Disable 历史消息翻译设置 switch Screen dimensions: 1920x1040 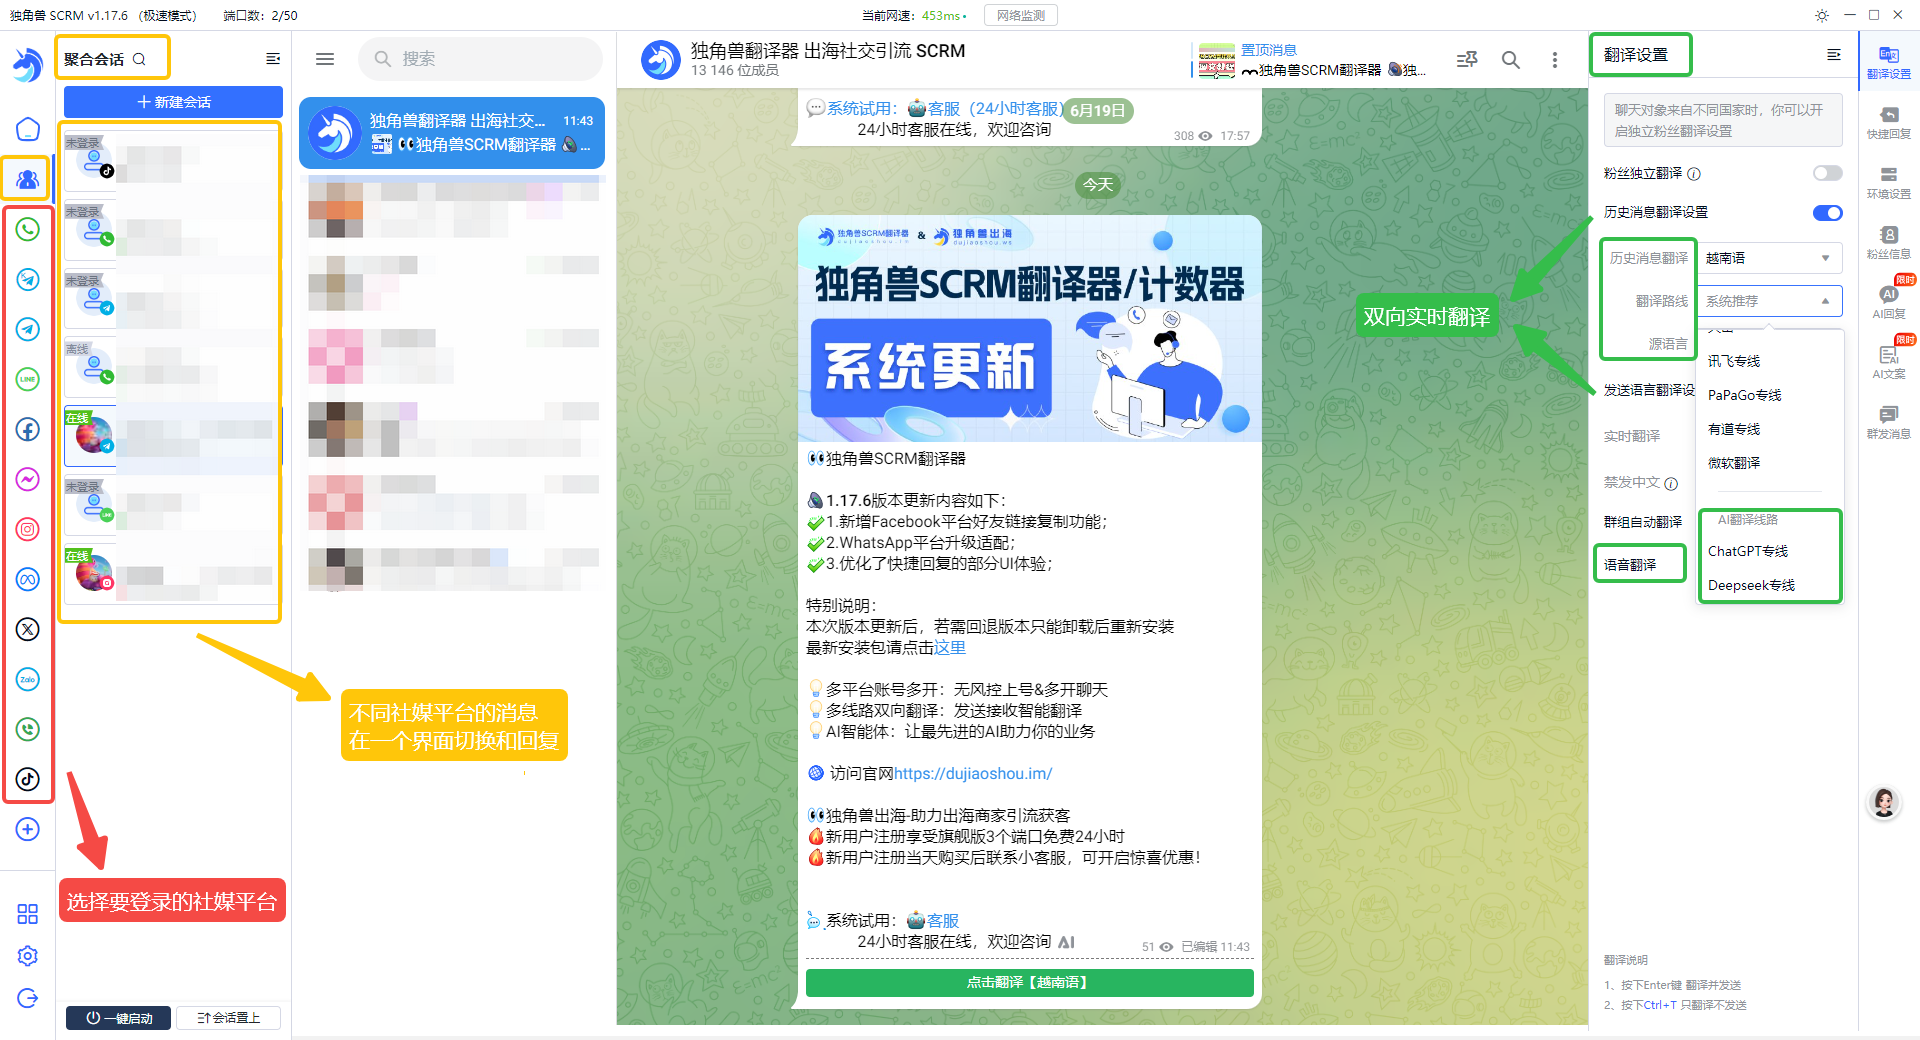coord(1827,212)
